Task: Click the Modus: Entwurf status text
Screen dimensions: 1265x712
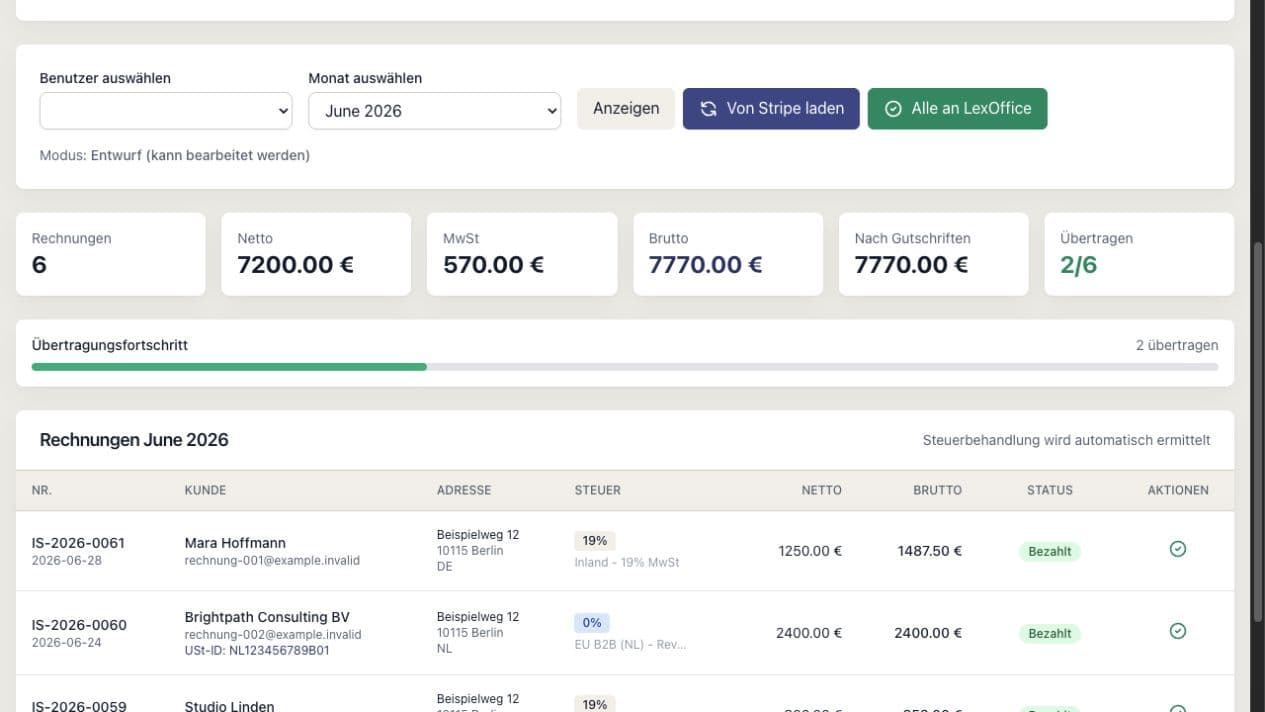Action: (175, 155)
